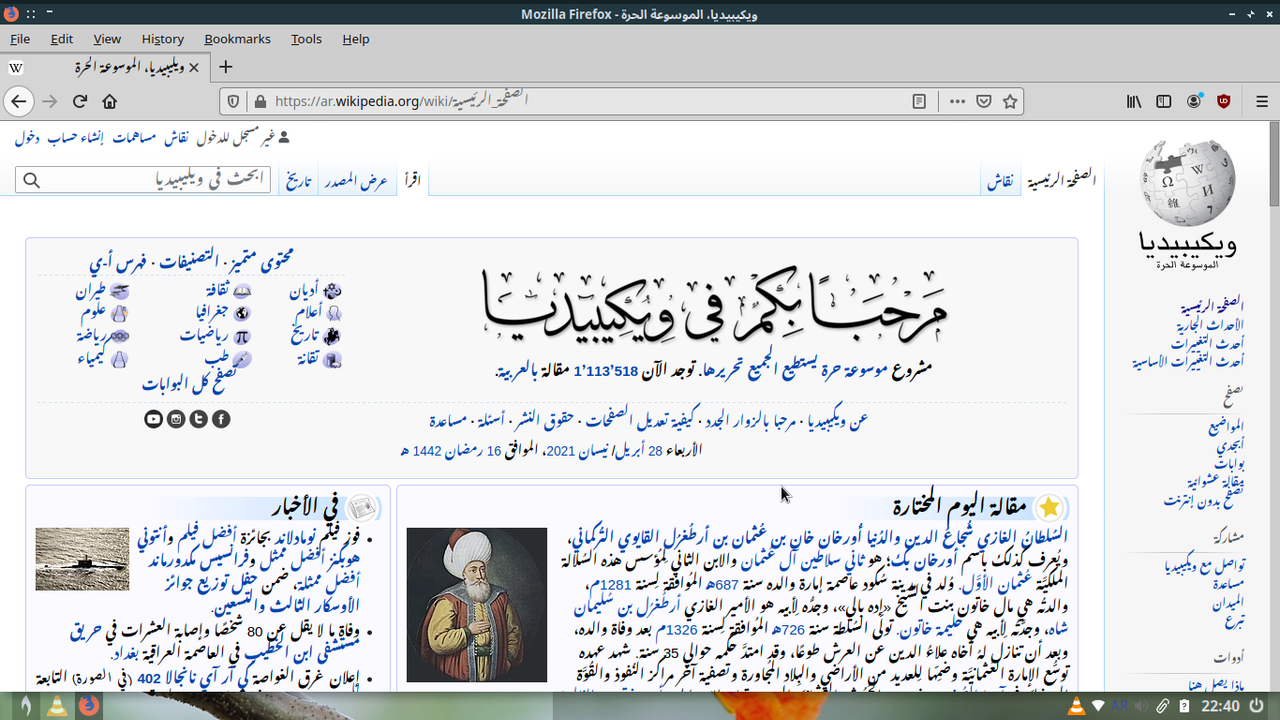Image resolution: width=1280 pixels, height=720 pixels.
Task: Open the Help menu
Action: coord(356,39)
